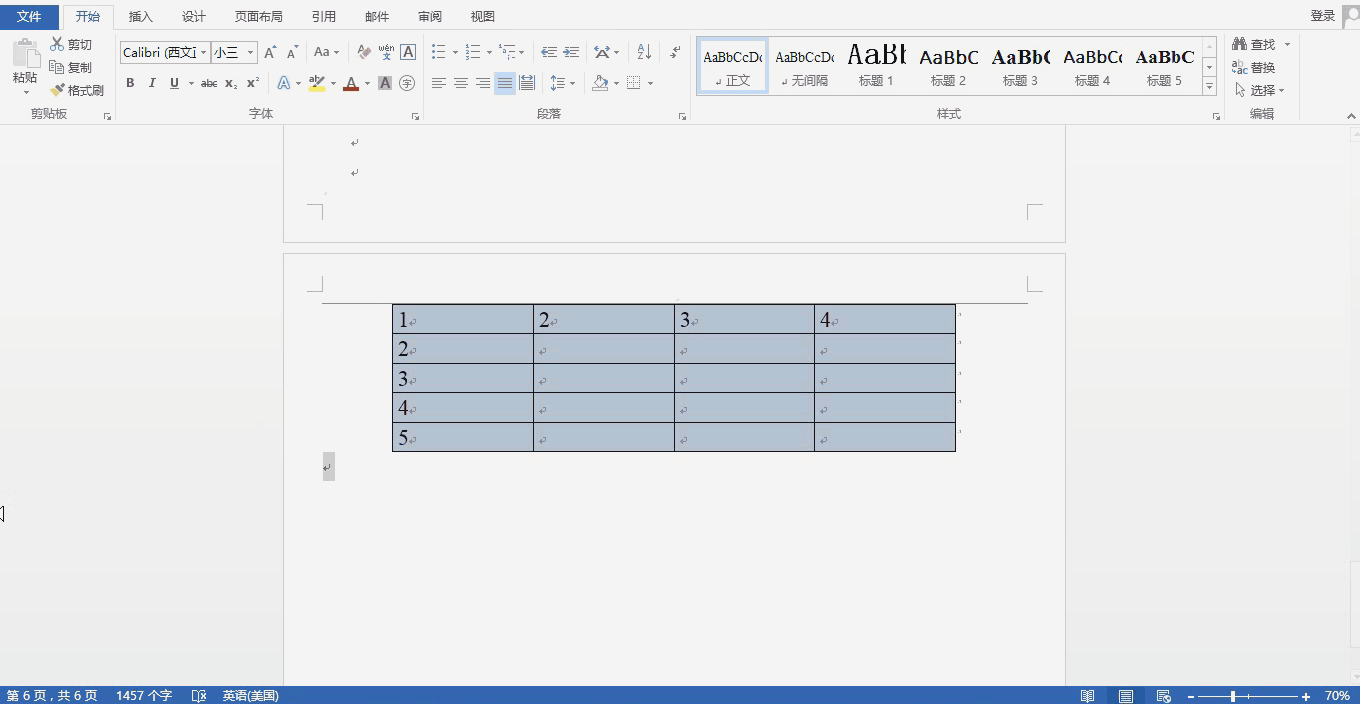Apply the yellow text highlight color

click(x=317, y=83)
